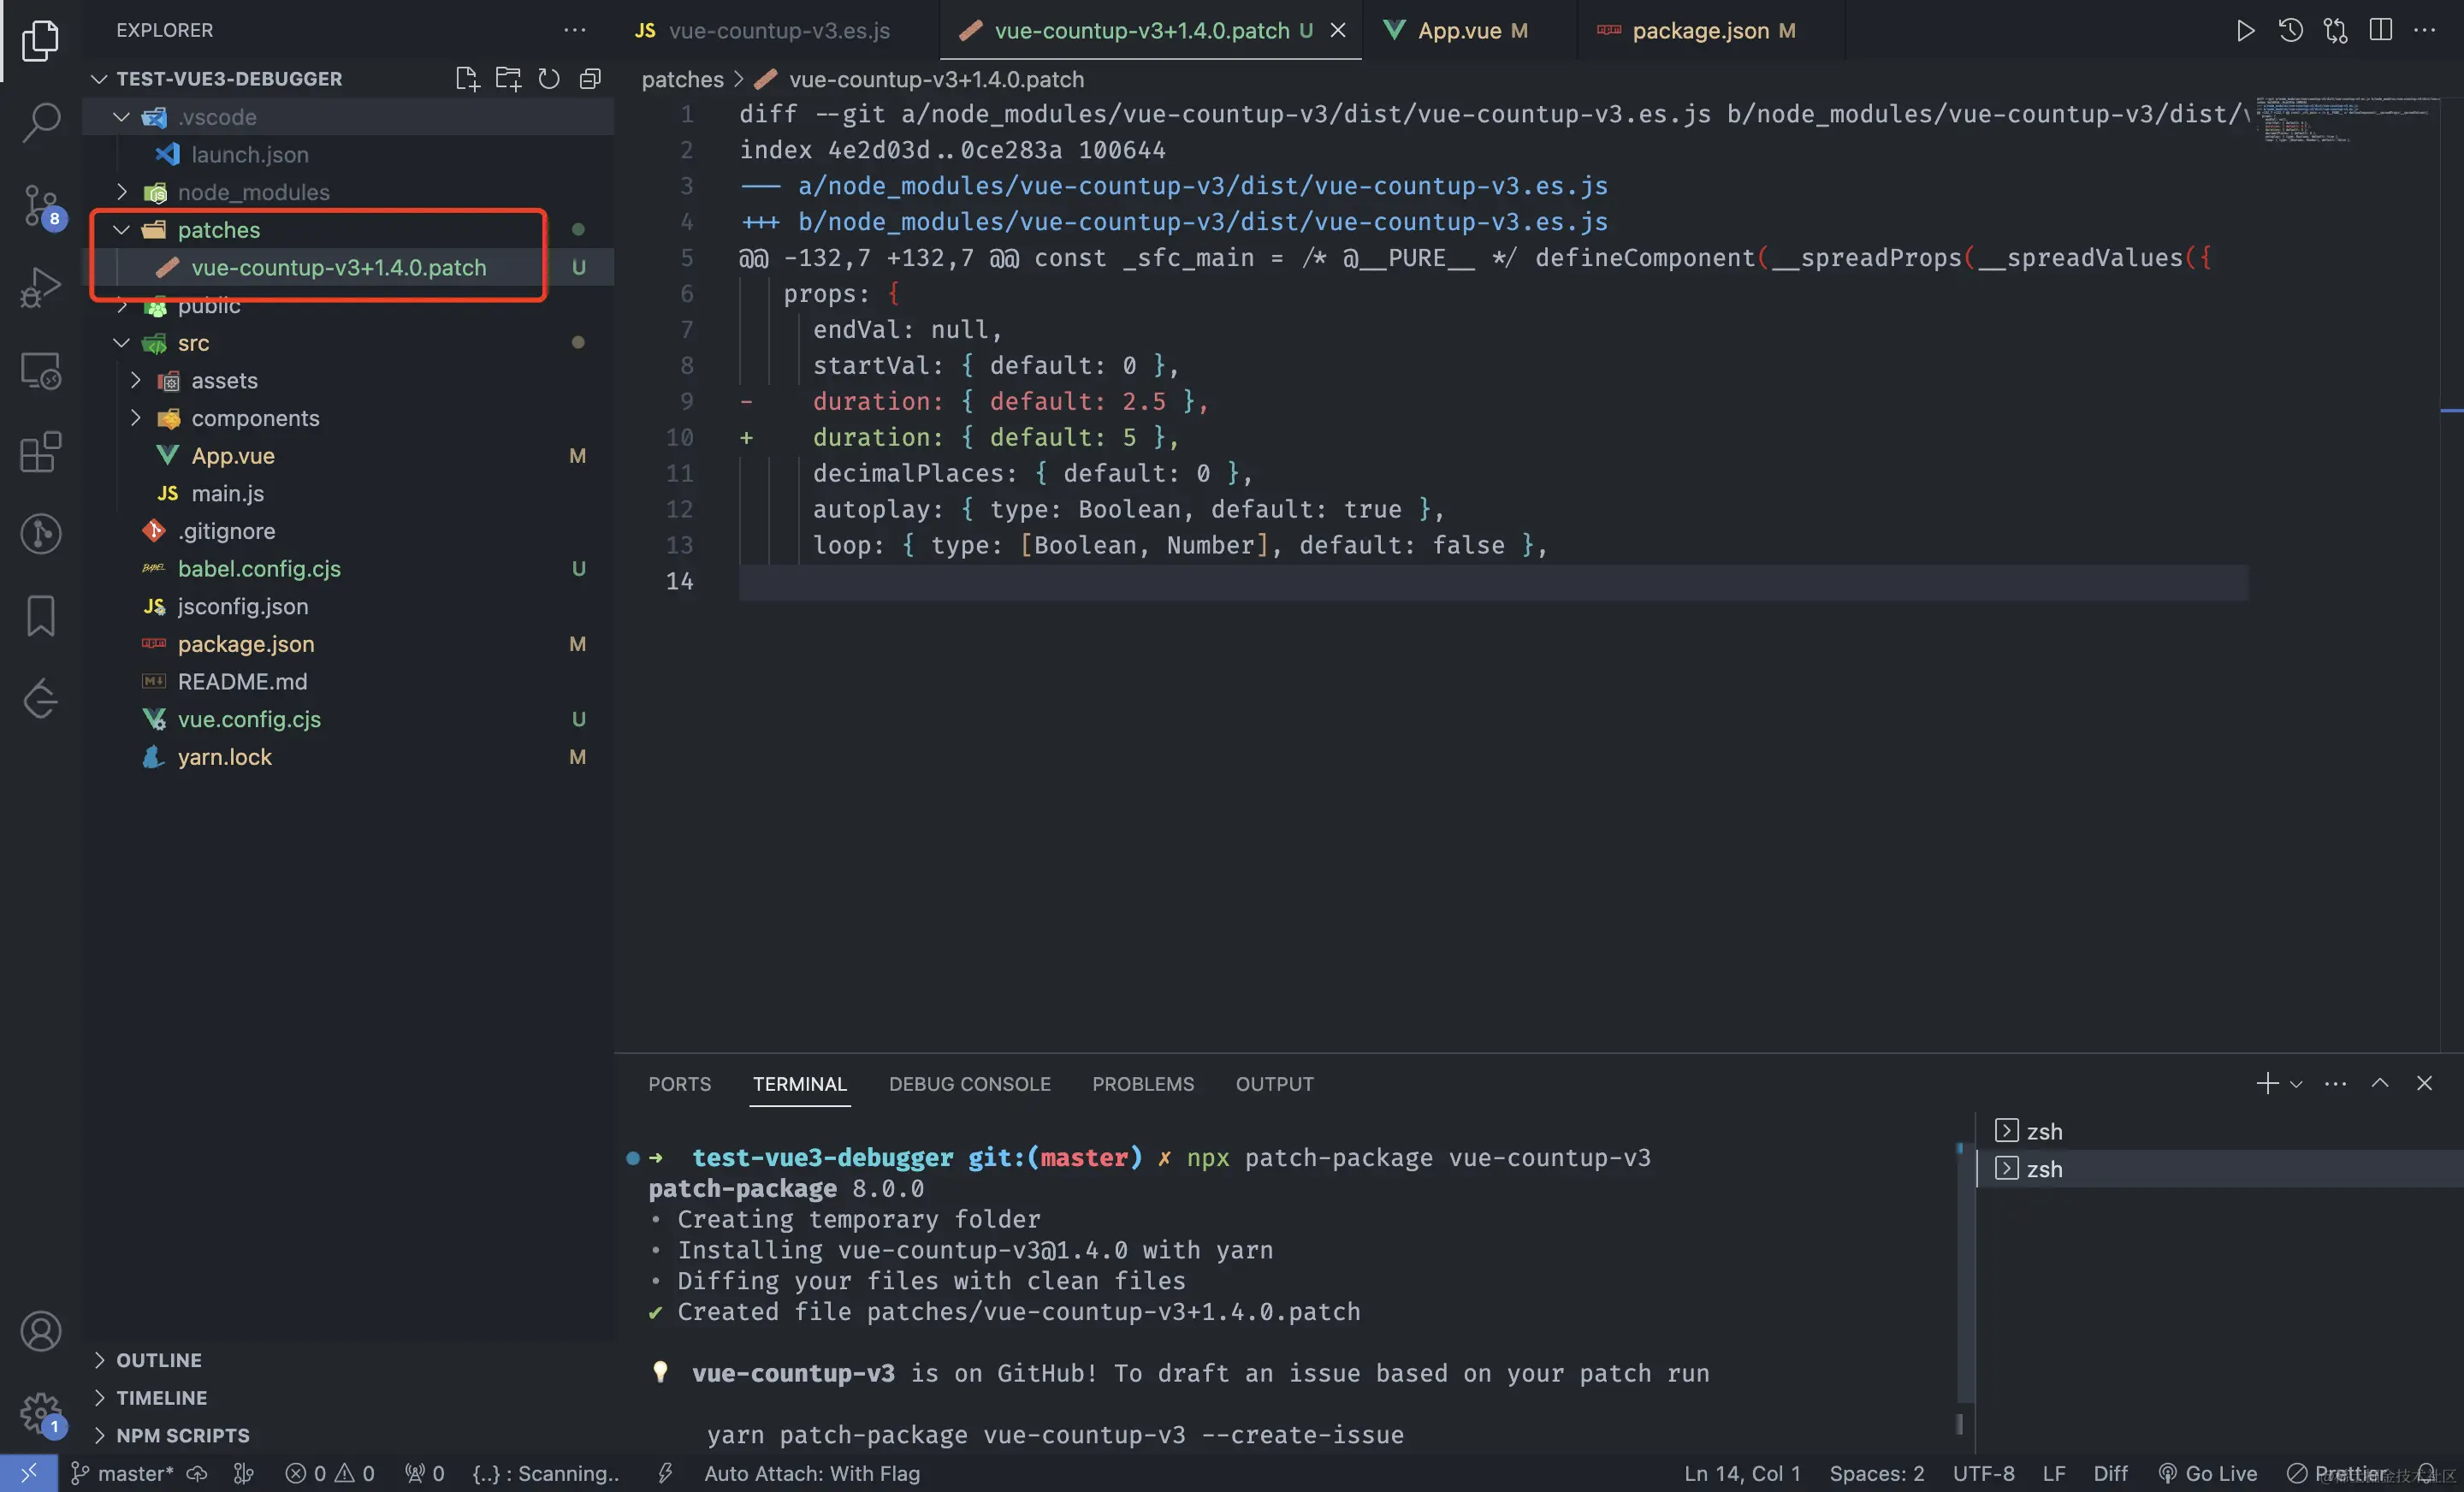Click Go Live in status bar
The height and width of the screenshot is (1492, 2464).
click(2207, 1473)
